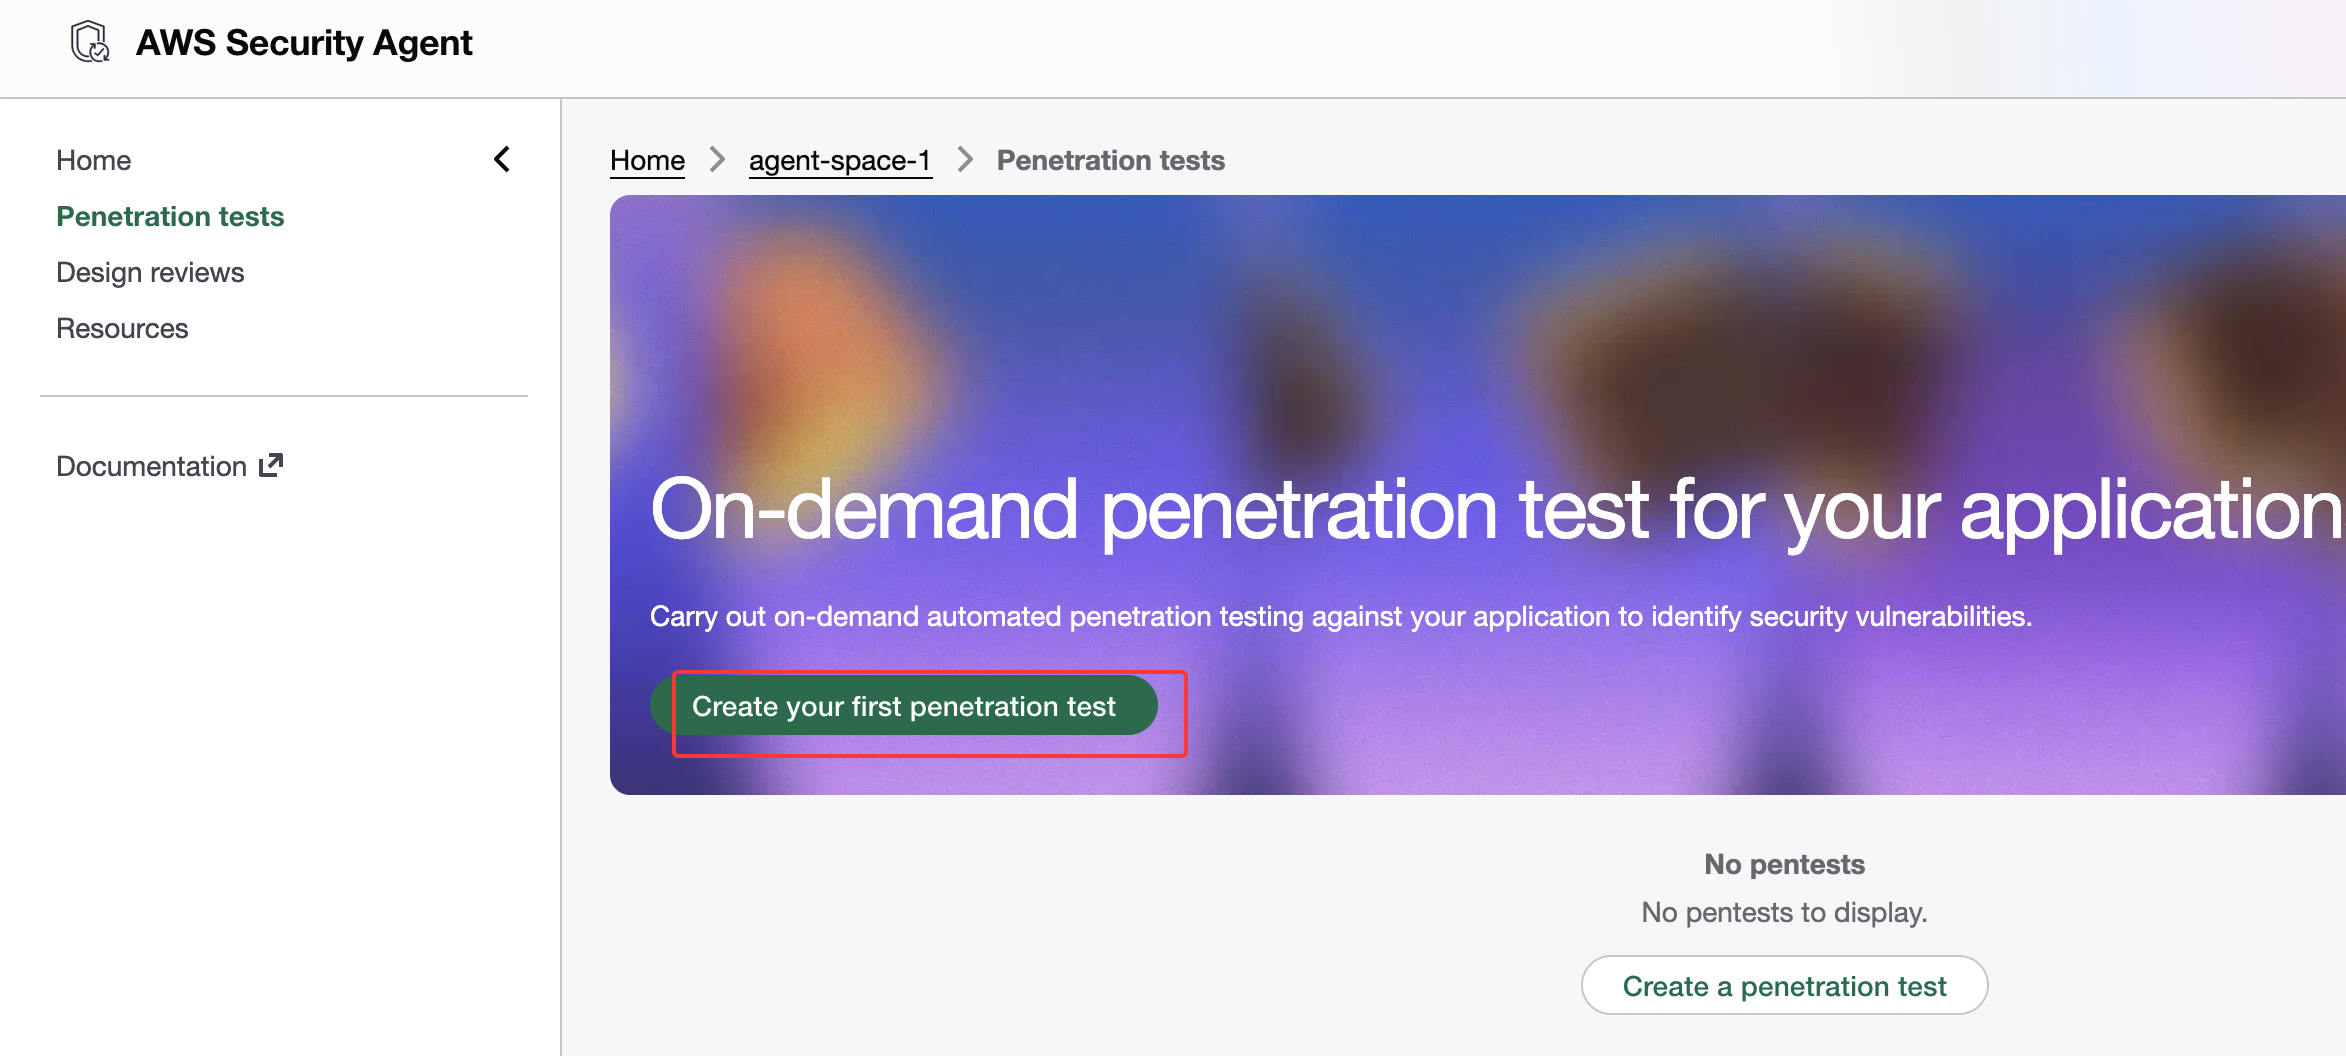
Task: Open agent-space-1 in the breadcrumb
Action: pyautogui.click(x=839, y=160)
